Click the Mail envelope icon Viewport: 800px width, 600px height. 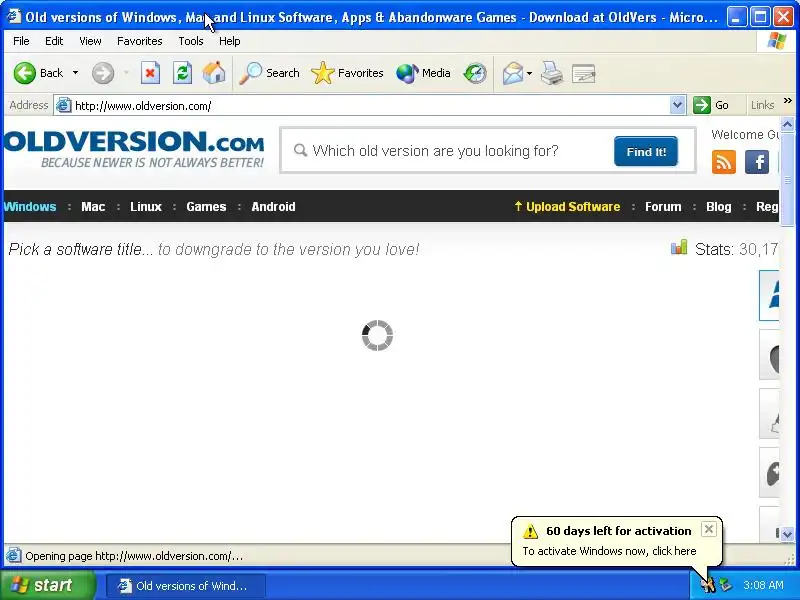[513, 73]
